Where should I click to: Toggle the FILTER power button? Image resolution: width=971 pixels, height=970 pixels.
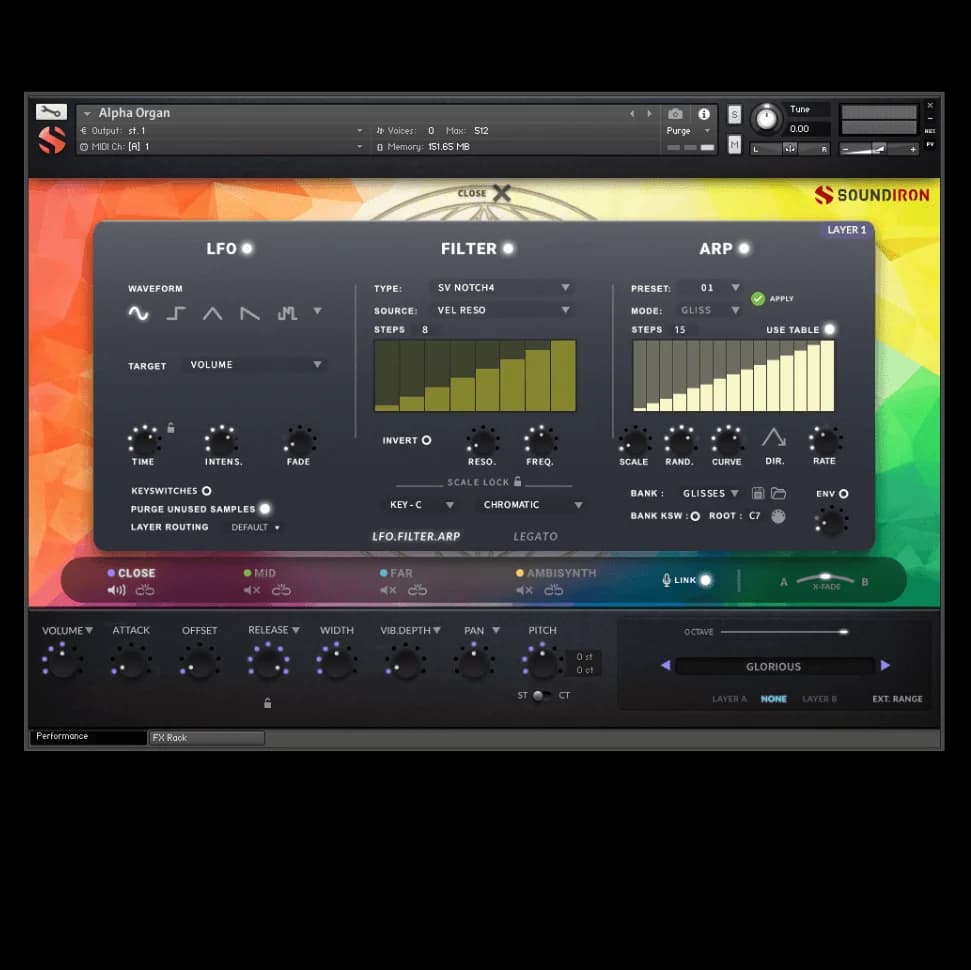(x=508, y=248)
